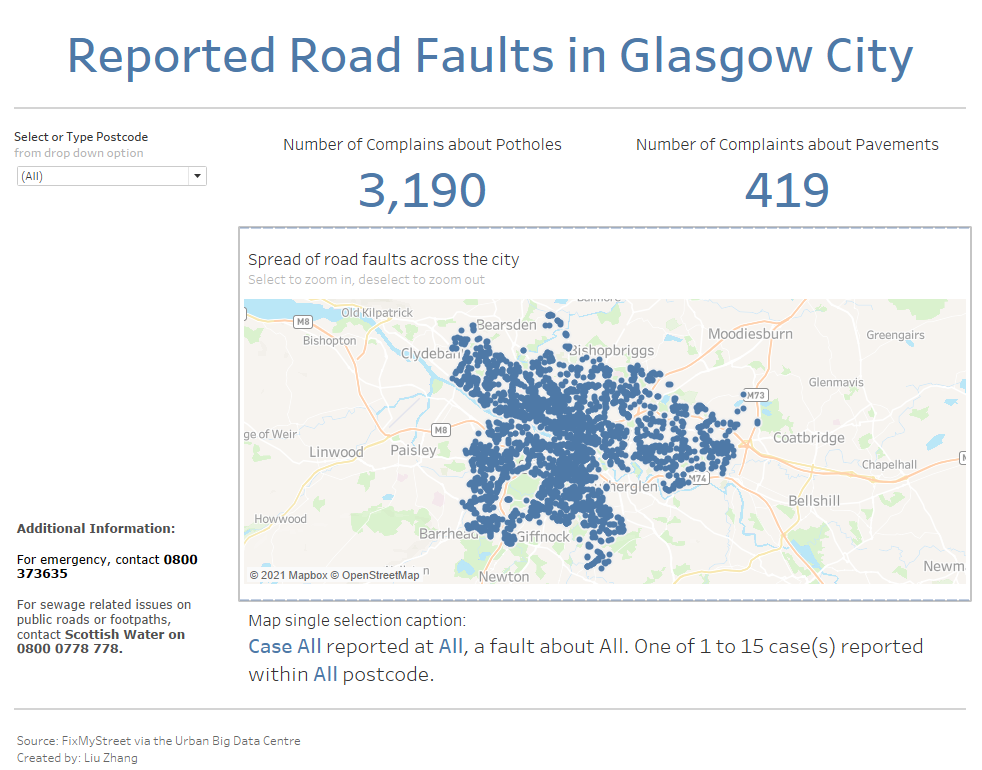Click the Old Kilpatrick label on the map
982x770 pixels.
[x=377, y=312]
